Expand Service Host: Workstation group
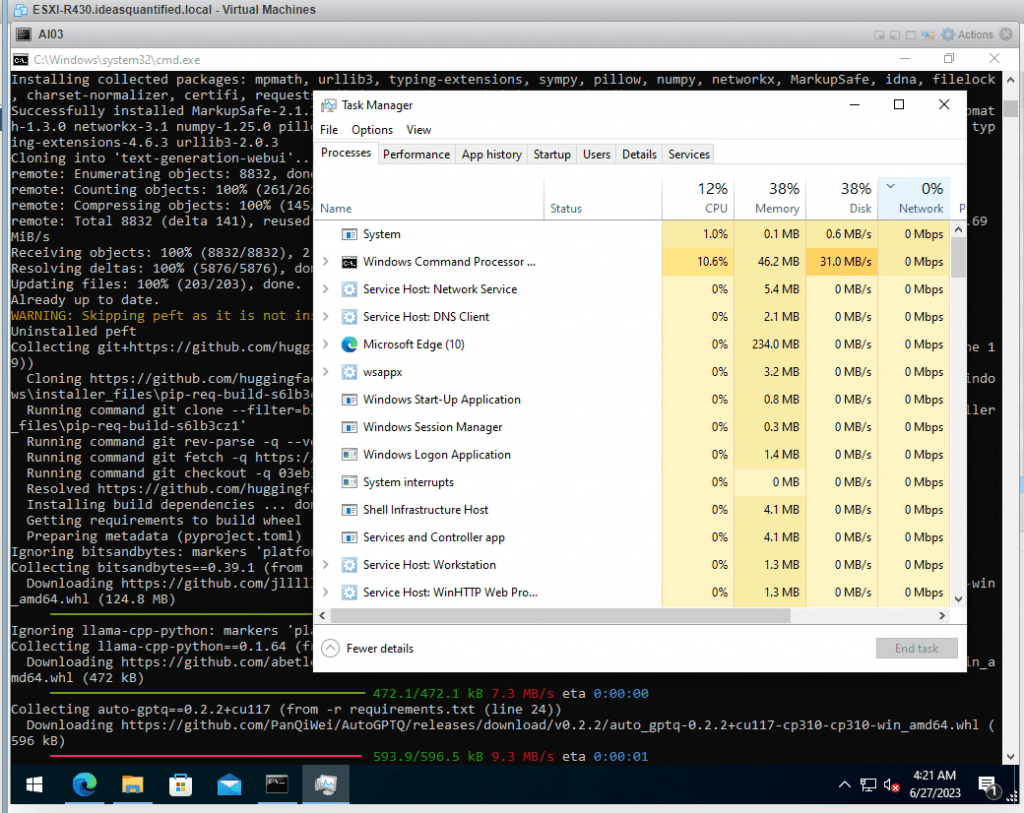The width and height of the screenshot is (1024, 813). click(326, 565)
